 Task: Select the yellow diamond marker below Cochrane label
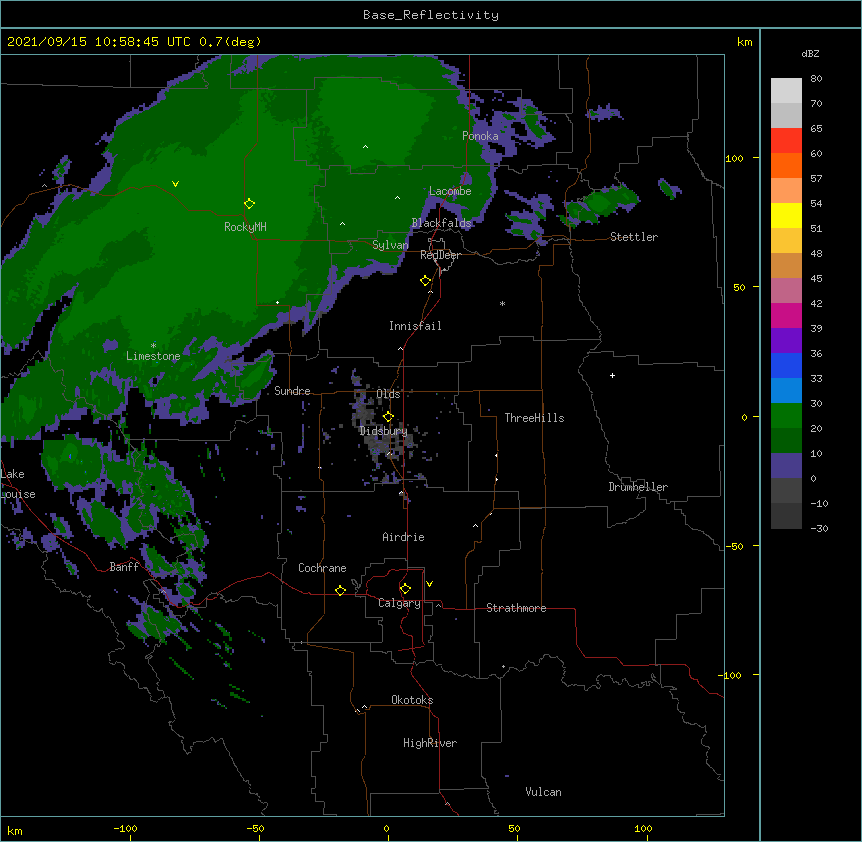pyautogui.click(x=340, y=590)
